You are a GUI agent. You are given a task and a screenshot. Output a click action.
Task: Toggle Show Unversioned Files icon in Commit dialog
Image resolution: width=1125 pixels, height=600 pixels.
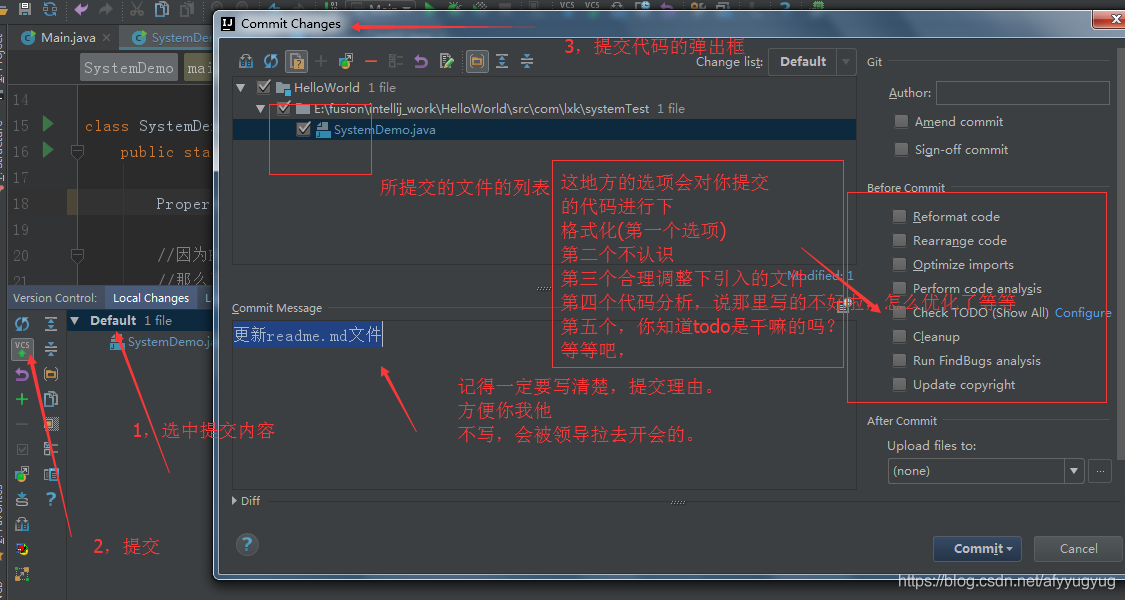coord(296,61)
